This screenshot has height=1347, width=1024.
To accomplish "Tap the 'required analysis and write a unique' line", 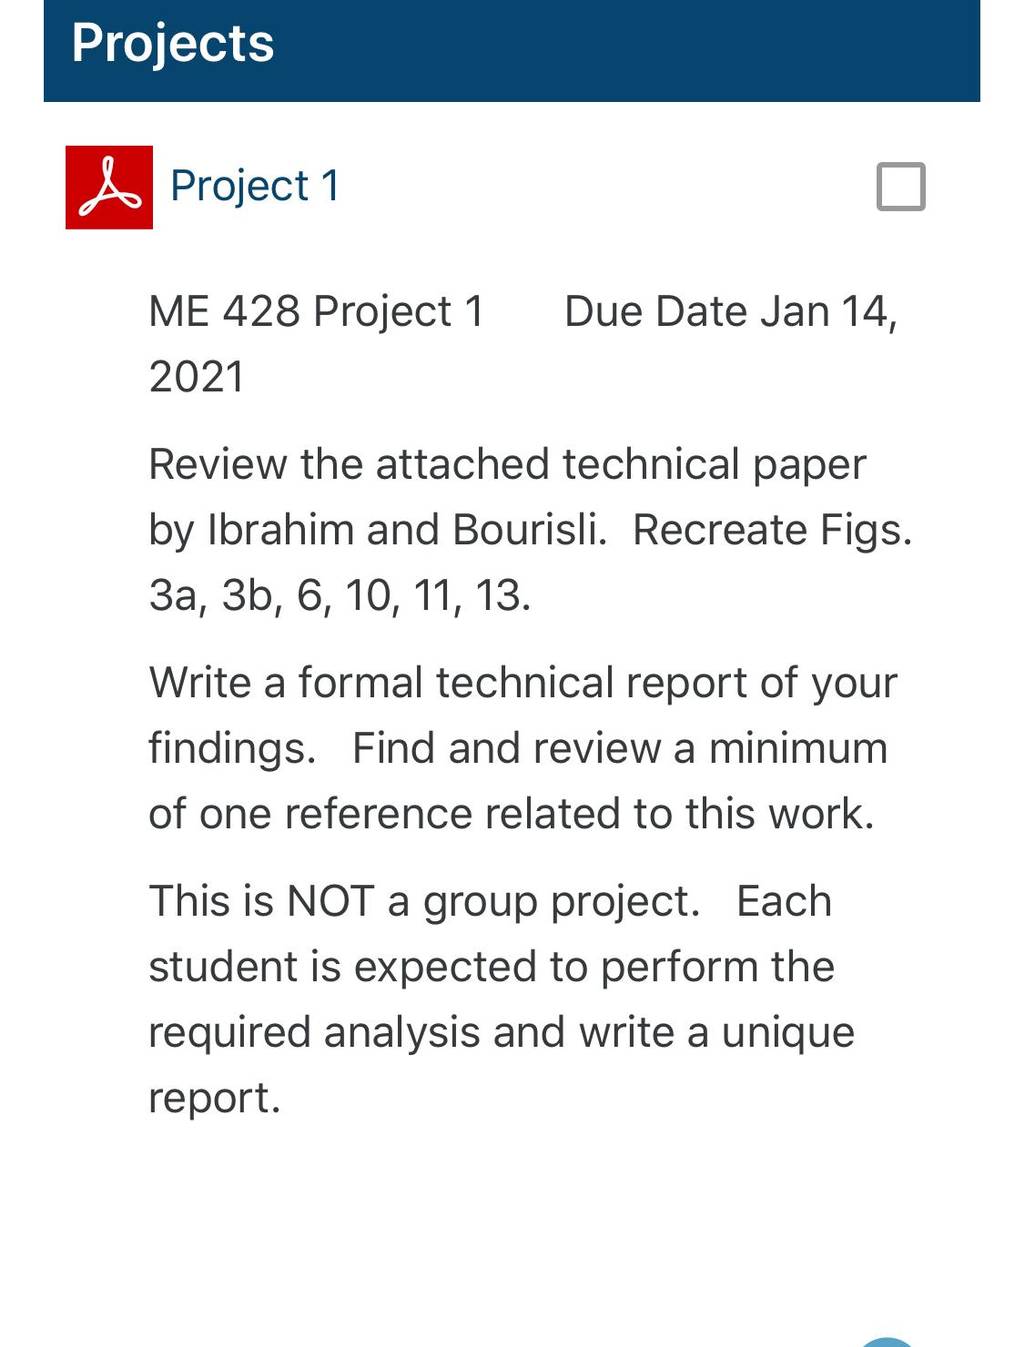I will tap(501, 1033).
